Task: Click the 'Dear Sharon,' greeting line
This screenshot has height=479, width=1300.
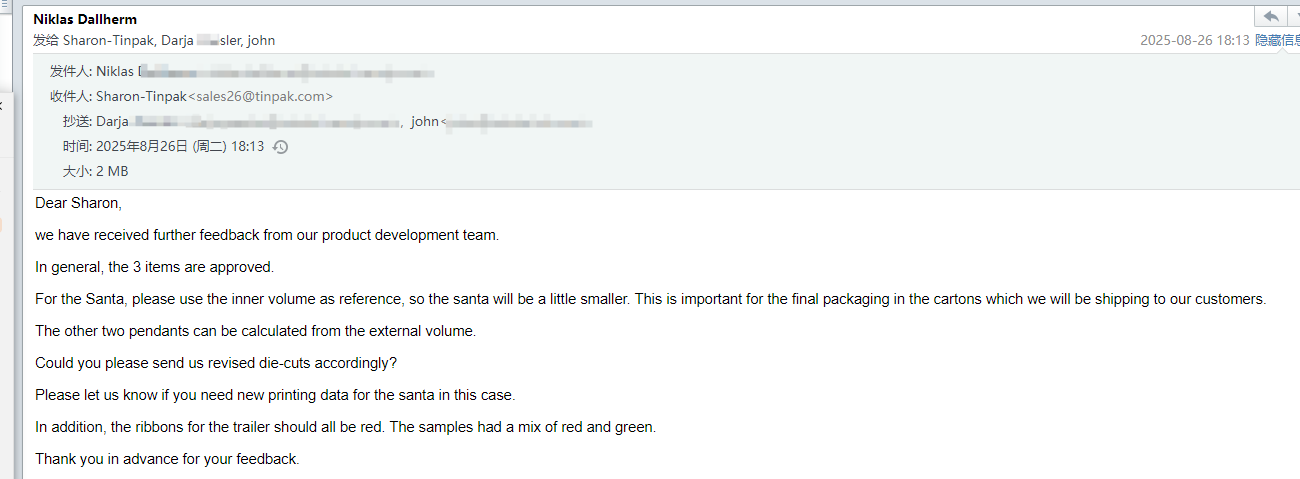Action: pyautogui.click(x=78, y=203)
